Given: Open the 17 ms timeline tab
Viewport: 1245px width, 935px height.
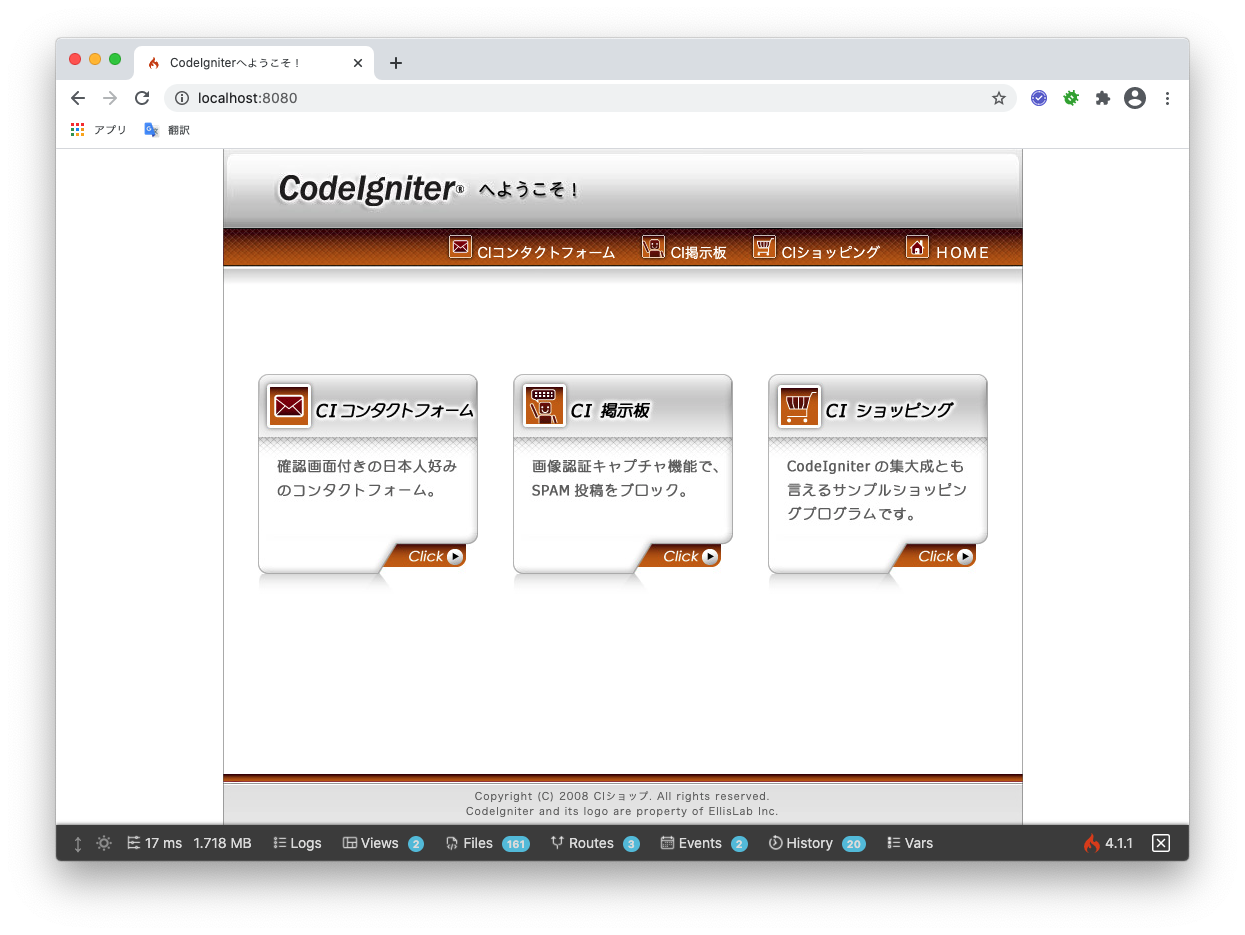Looking at the screenshot, I should pyautogui.click(x=154, y=843).
